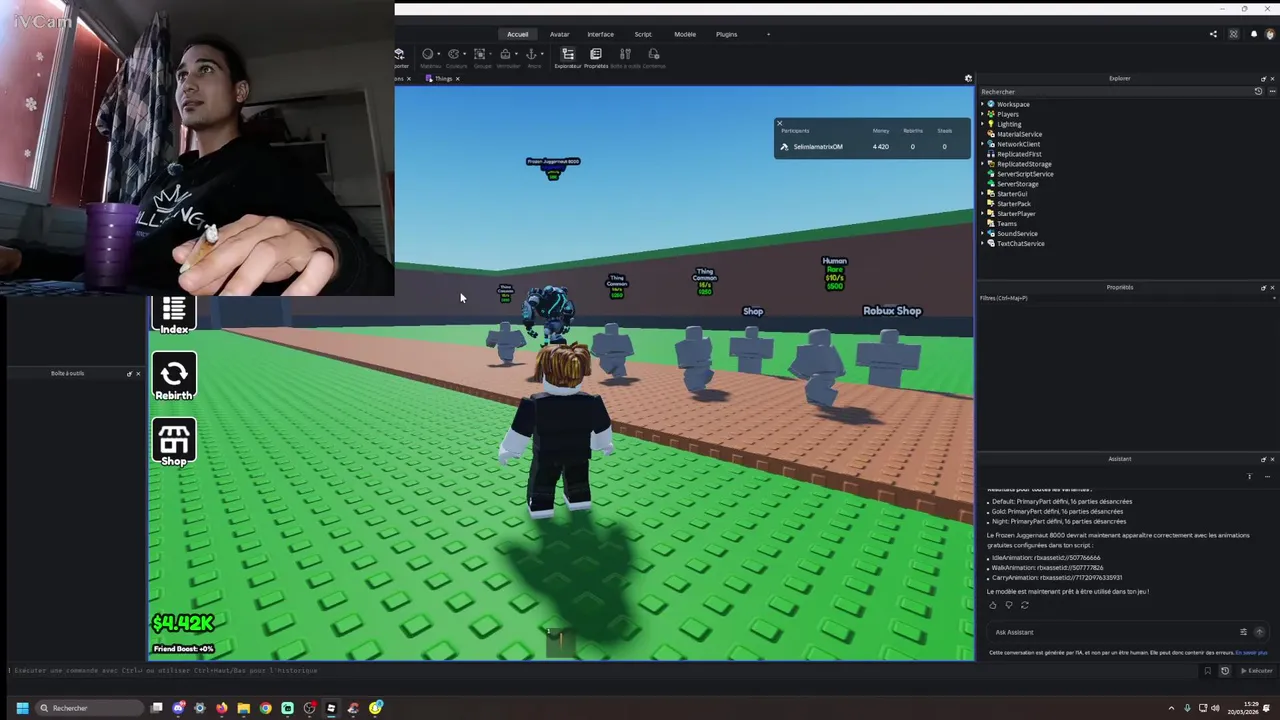Expand the Lighting tree node

pyautogui.click(x=983, y=124)
